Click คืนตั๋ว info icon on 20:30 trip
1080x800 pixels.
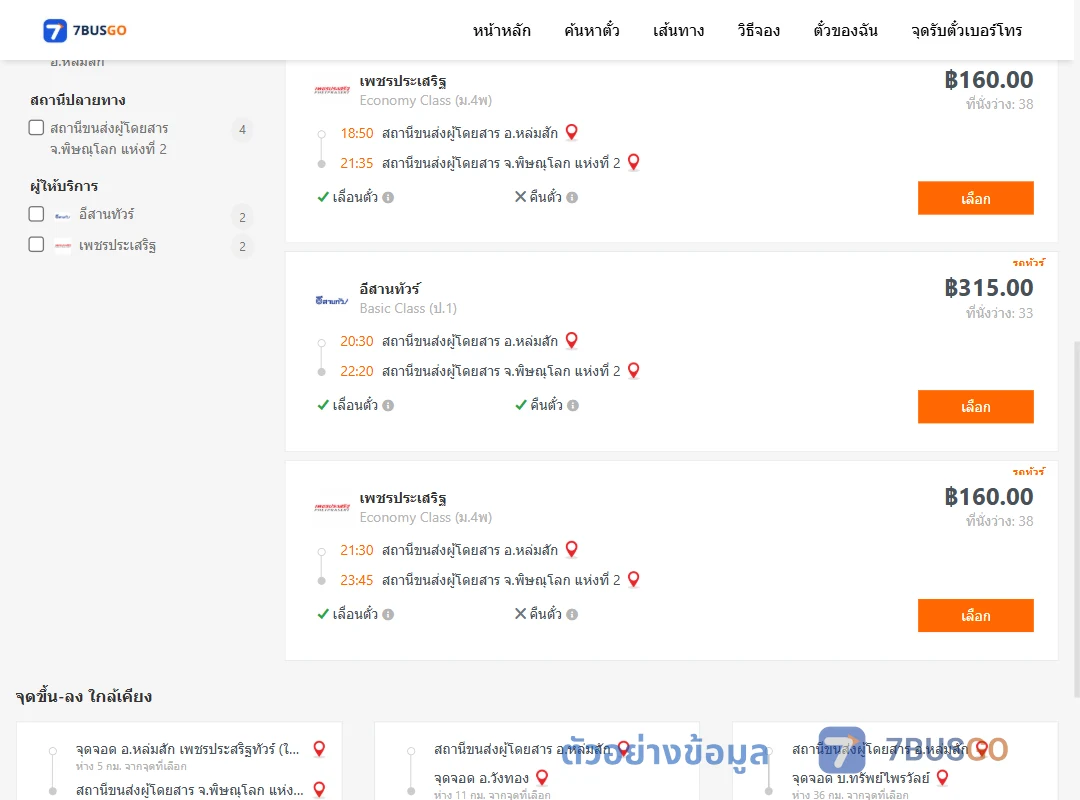tap(573, 406)
